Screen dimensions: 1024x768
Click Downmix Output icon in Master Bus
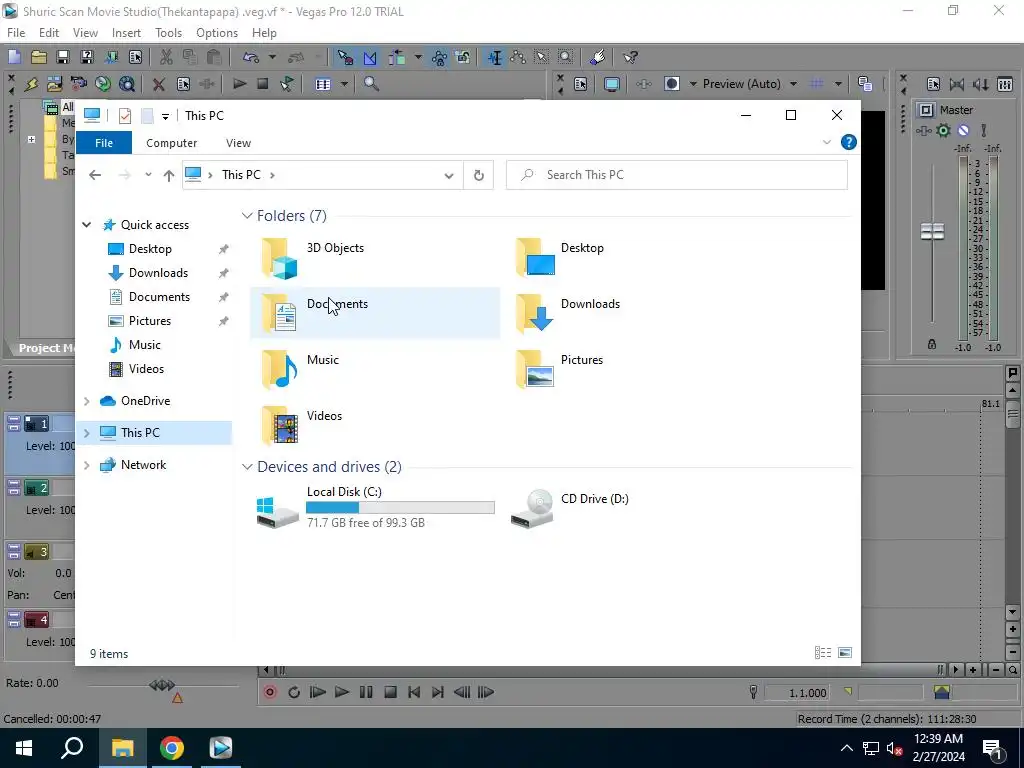tap(957, 84)
